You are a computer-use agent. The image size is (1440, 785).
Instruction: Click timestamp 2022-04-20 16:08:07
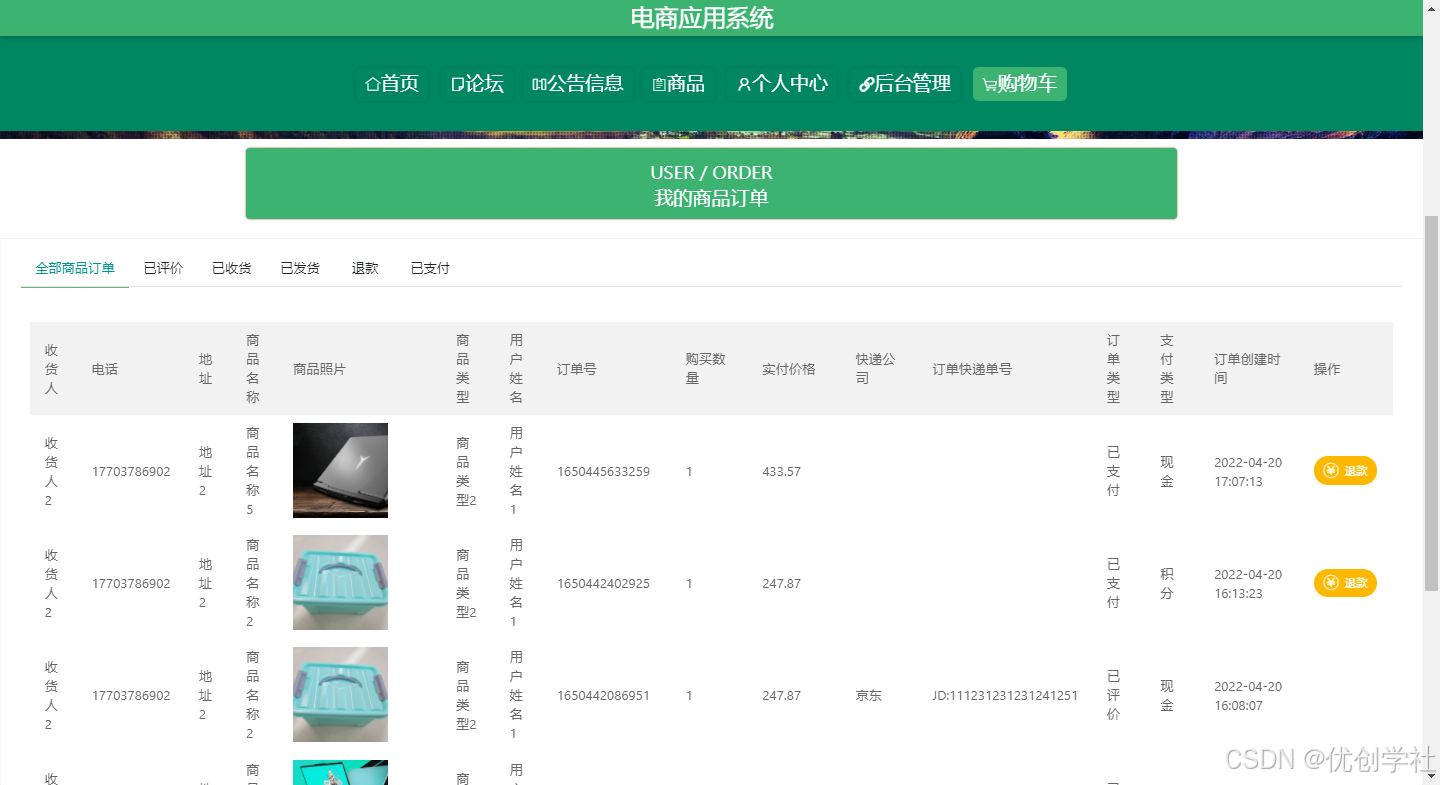(x=1248, y=696)
